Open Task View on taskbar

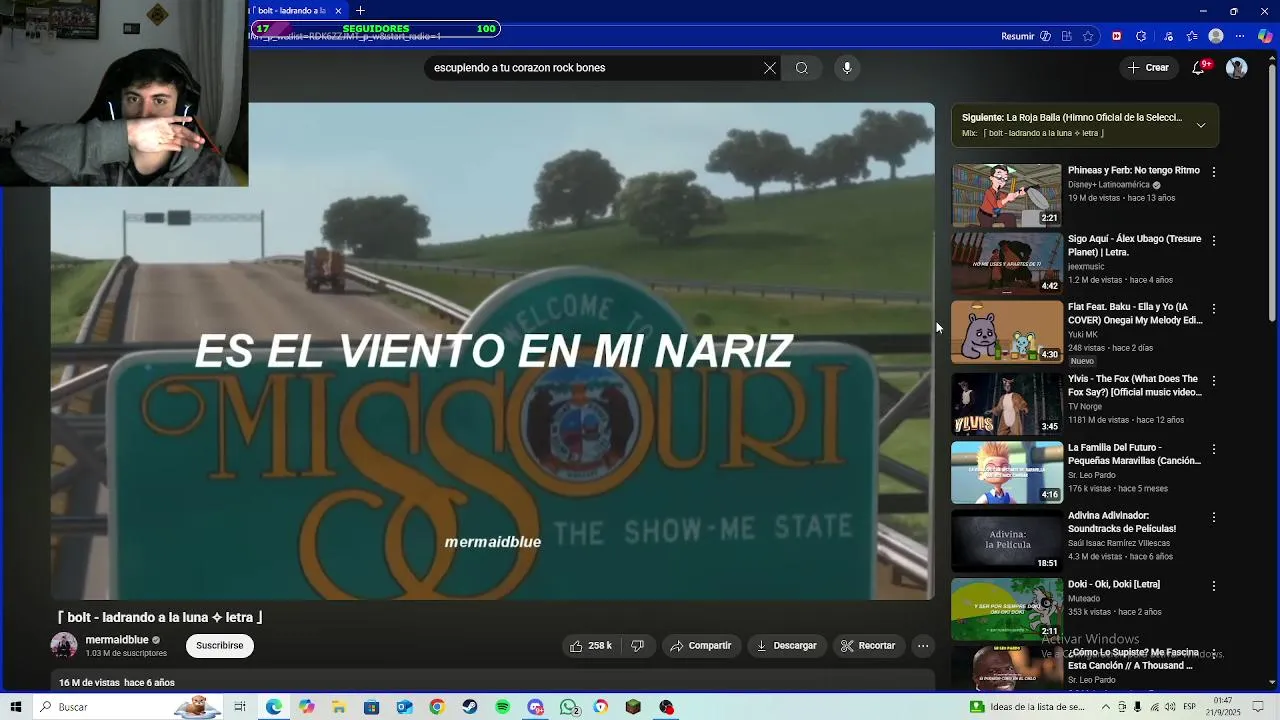pyautogui.click(x=240, y=707)
